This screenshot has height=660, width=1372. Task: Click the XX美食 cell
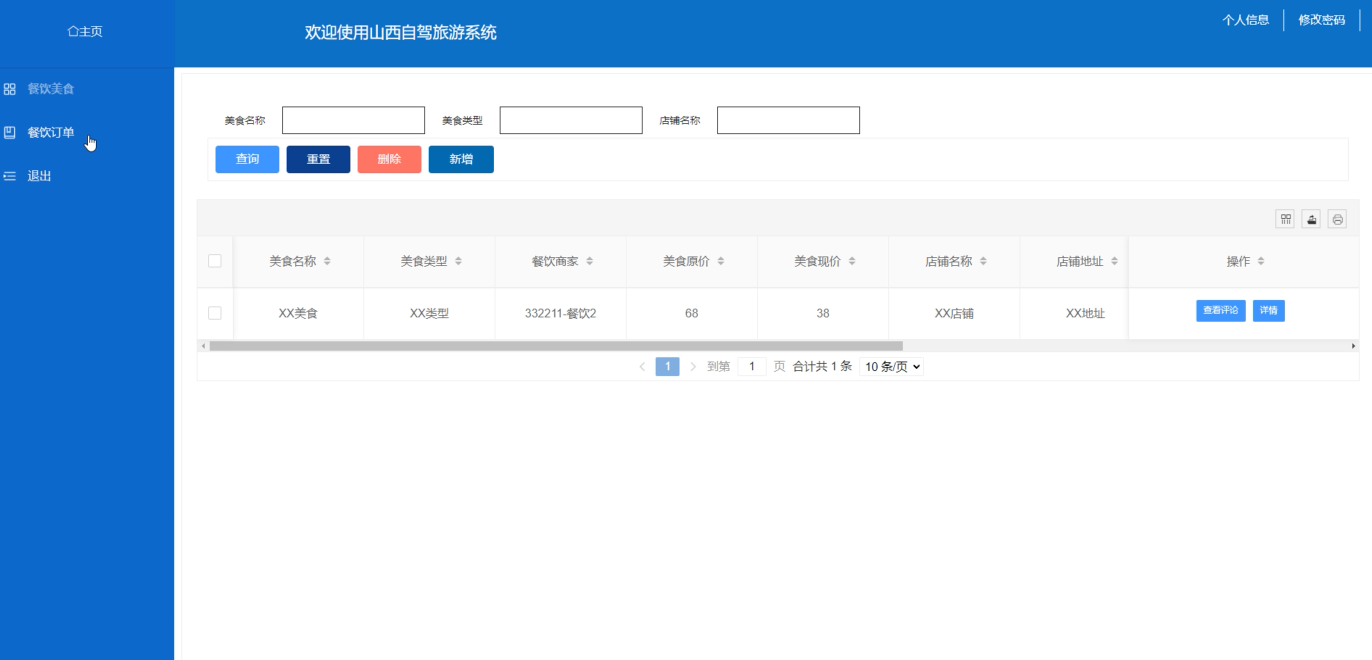[x=298, y=313]
